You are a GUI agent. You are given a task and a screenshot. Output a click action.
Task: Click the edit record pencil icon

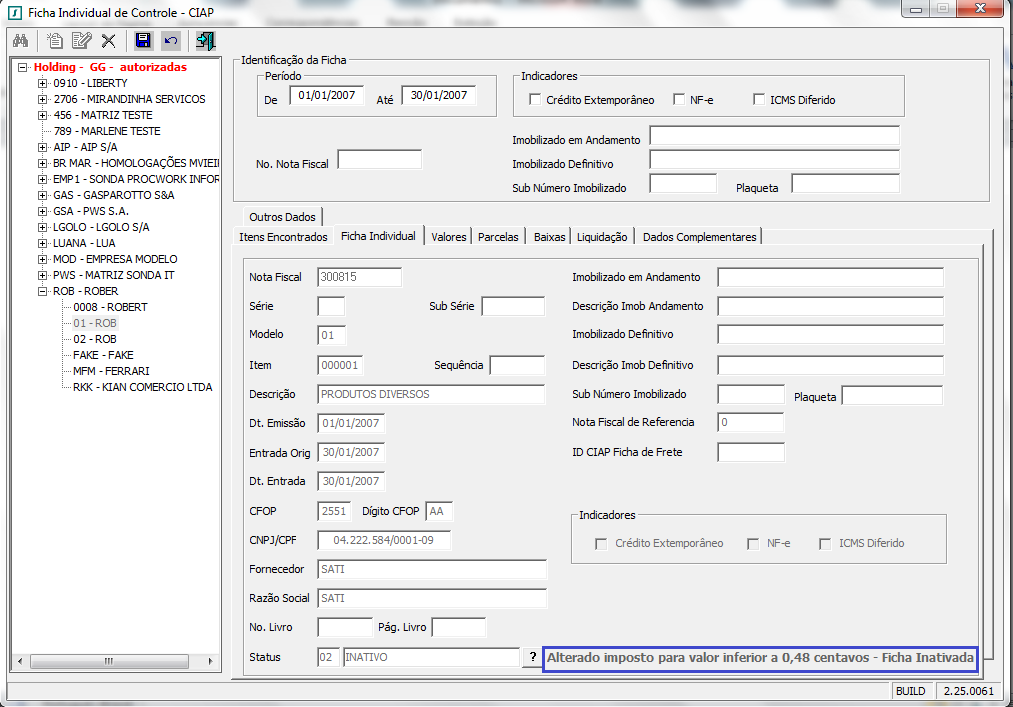coord(81,41)
